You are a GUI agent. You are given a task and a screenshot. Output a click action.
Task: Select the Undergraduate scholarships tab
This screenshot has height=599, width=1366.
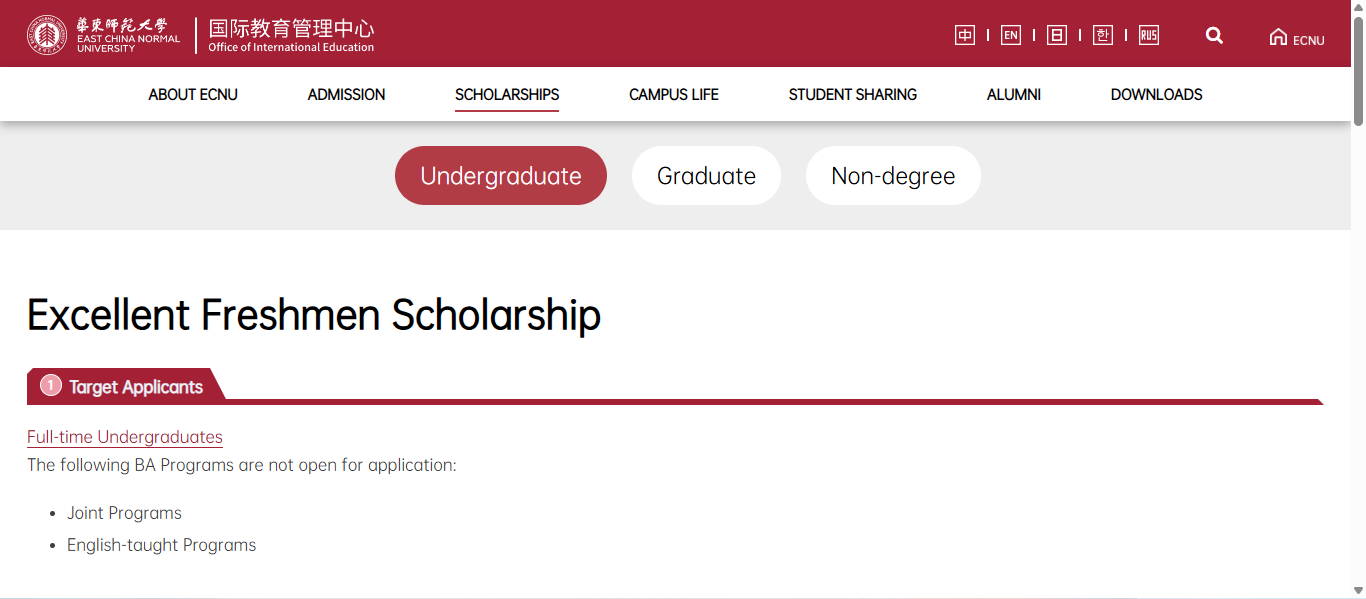click(500, 175)
